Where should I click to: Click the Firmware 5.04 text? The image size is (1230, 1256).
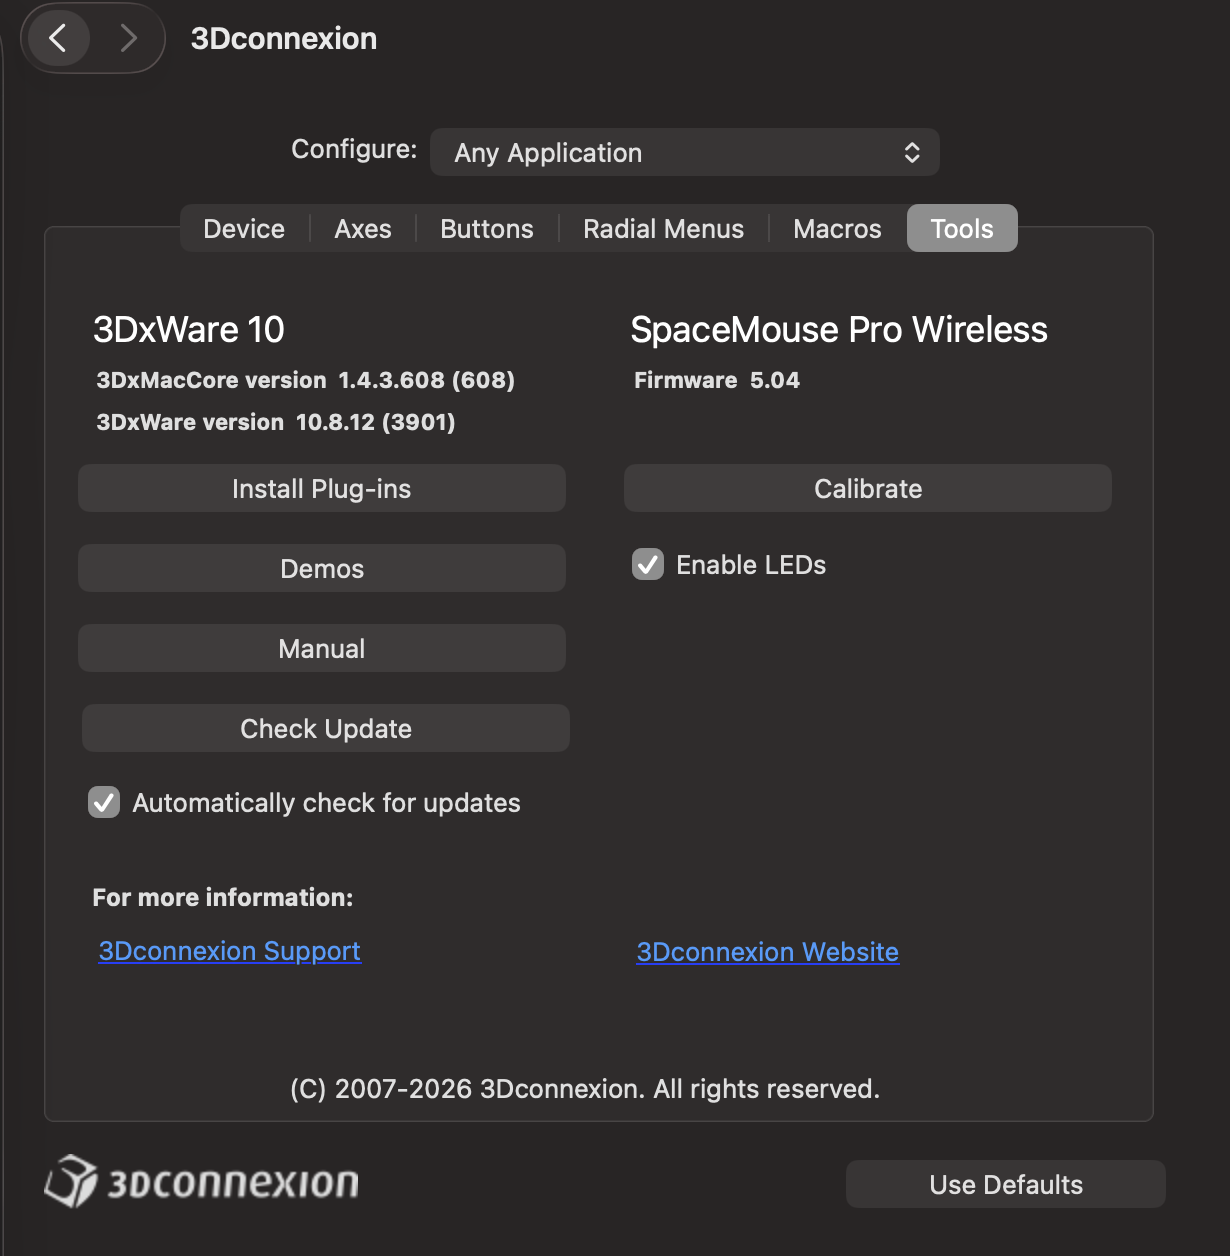click(717, 380)
